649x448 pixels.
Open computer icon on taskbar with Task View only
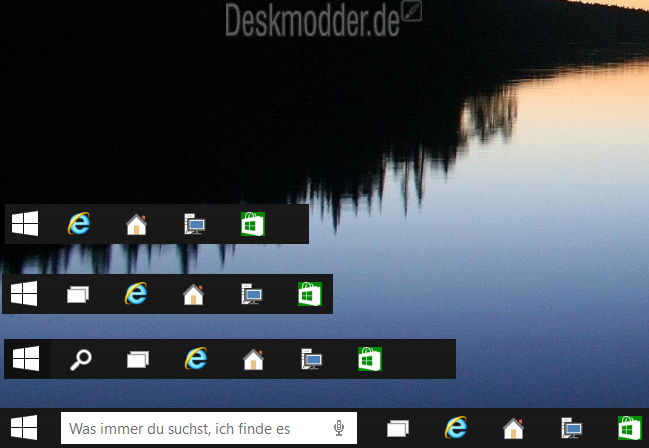pyautogui.click(x=252, y=294)
